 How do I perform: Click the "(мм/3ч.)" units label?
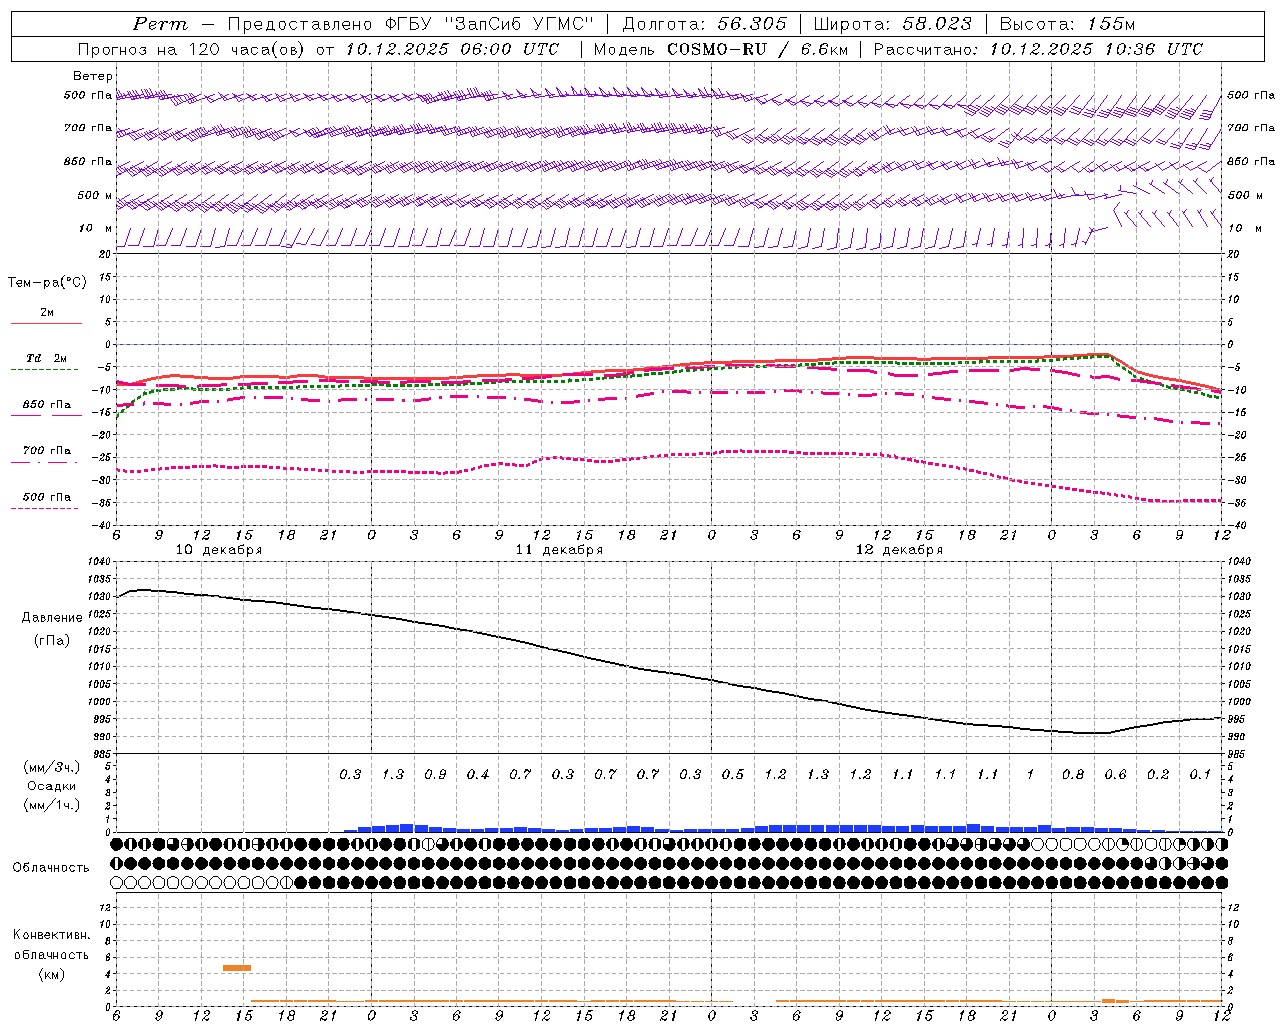[x=52, y=767]
